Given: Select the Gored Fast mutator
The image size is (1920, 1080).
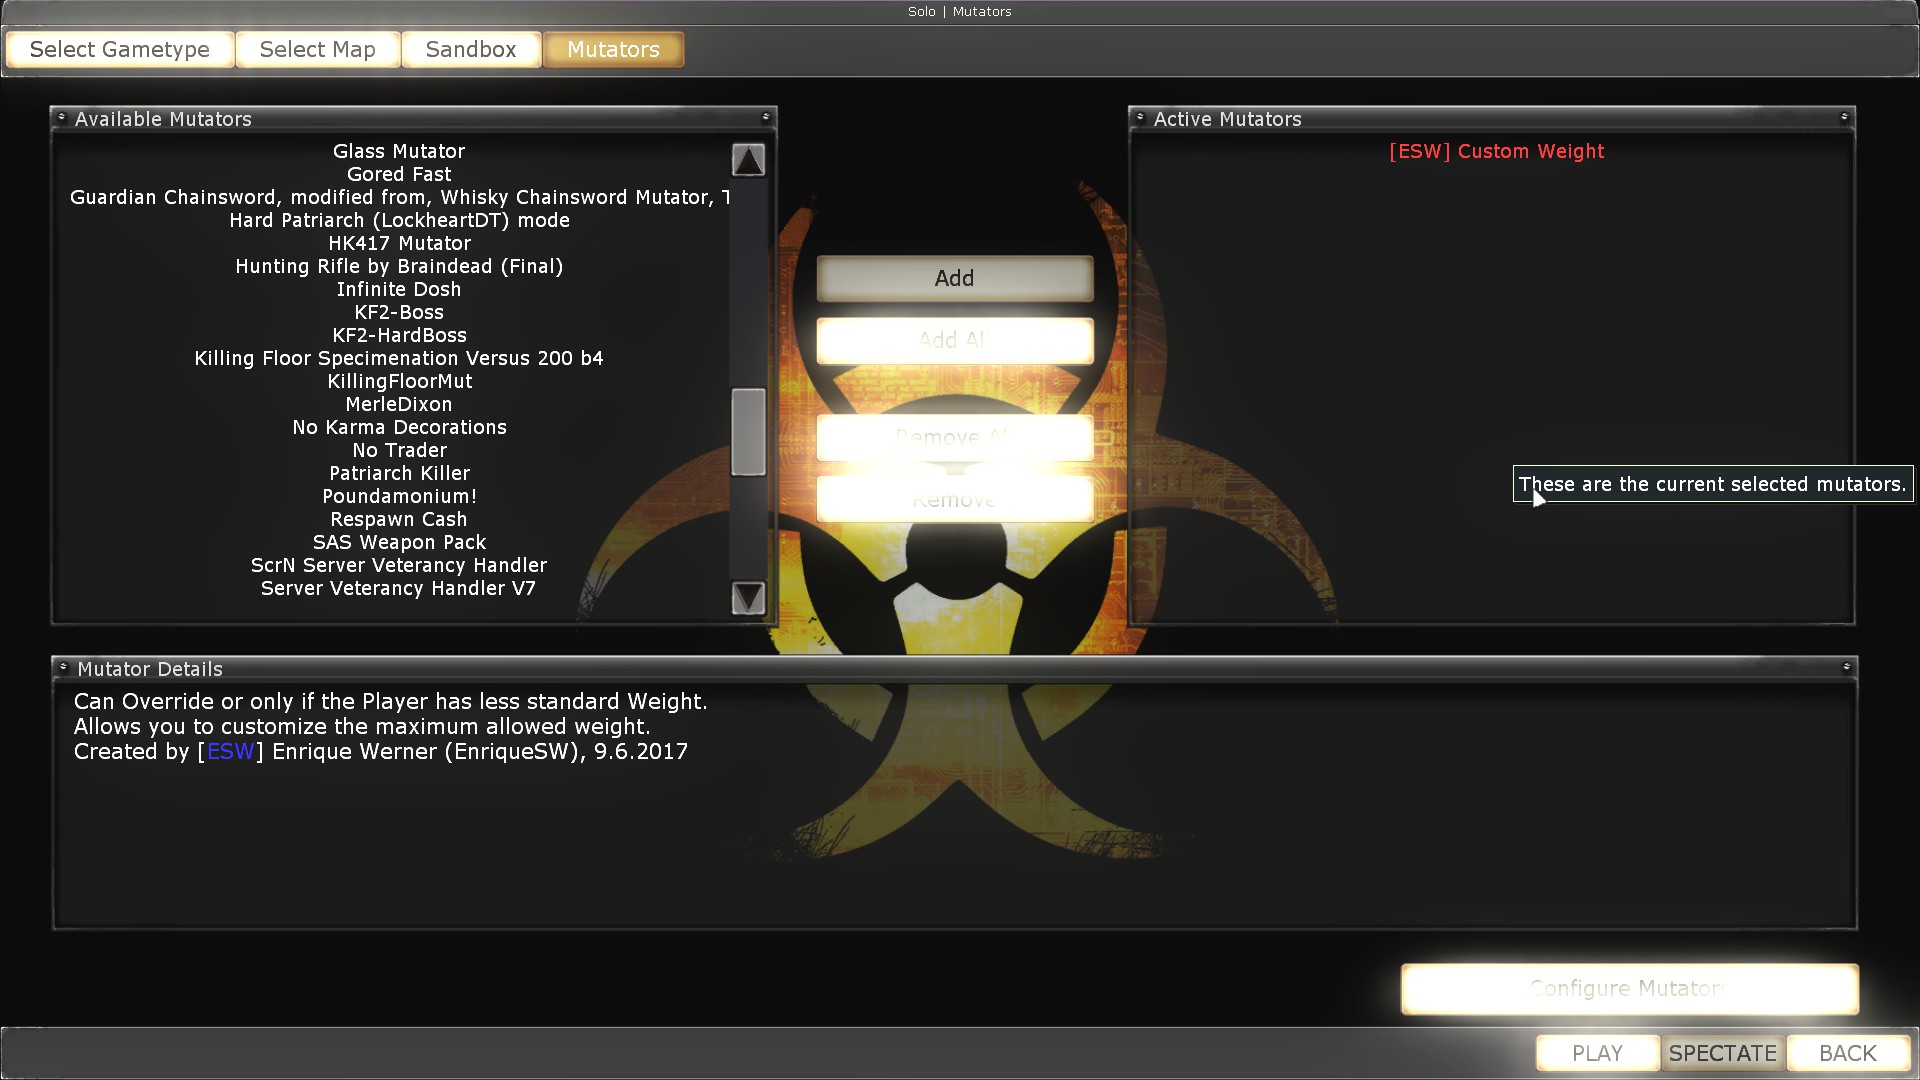Looking at the screenshot, I should 399,174.
